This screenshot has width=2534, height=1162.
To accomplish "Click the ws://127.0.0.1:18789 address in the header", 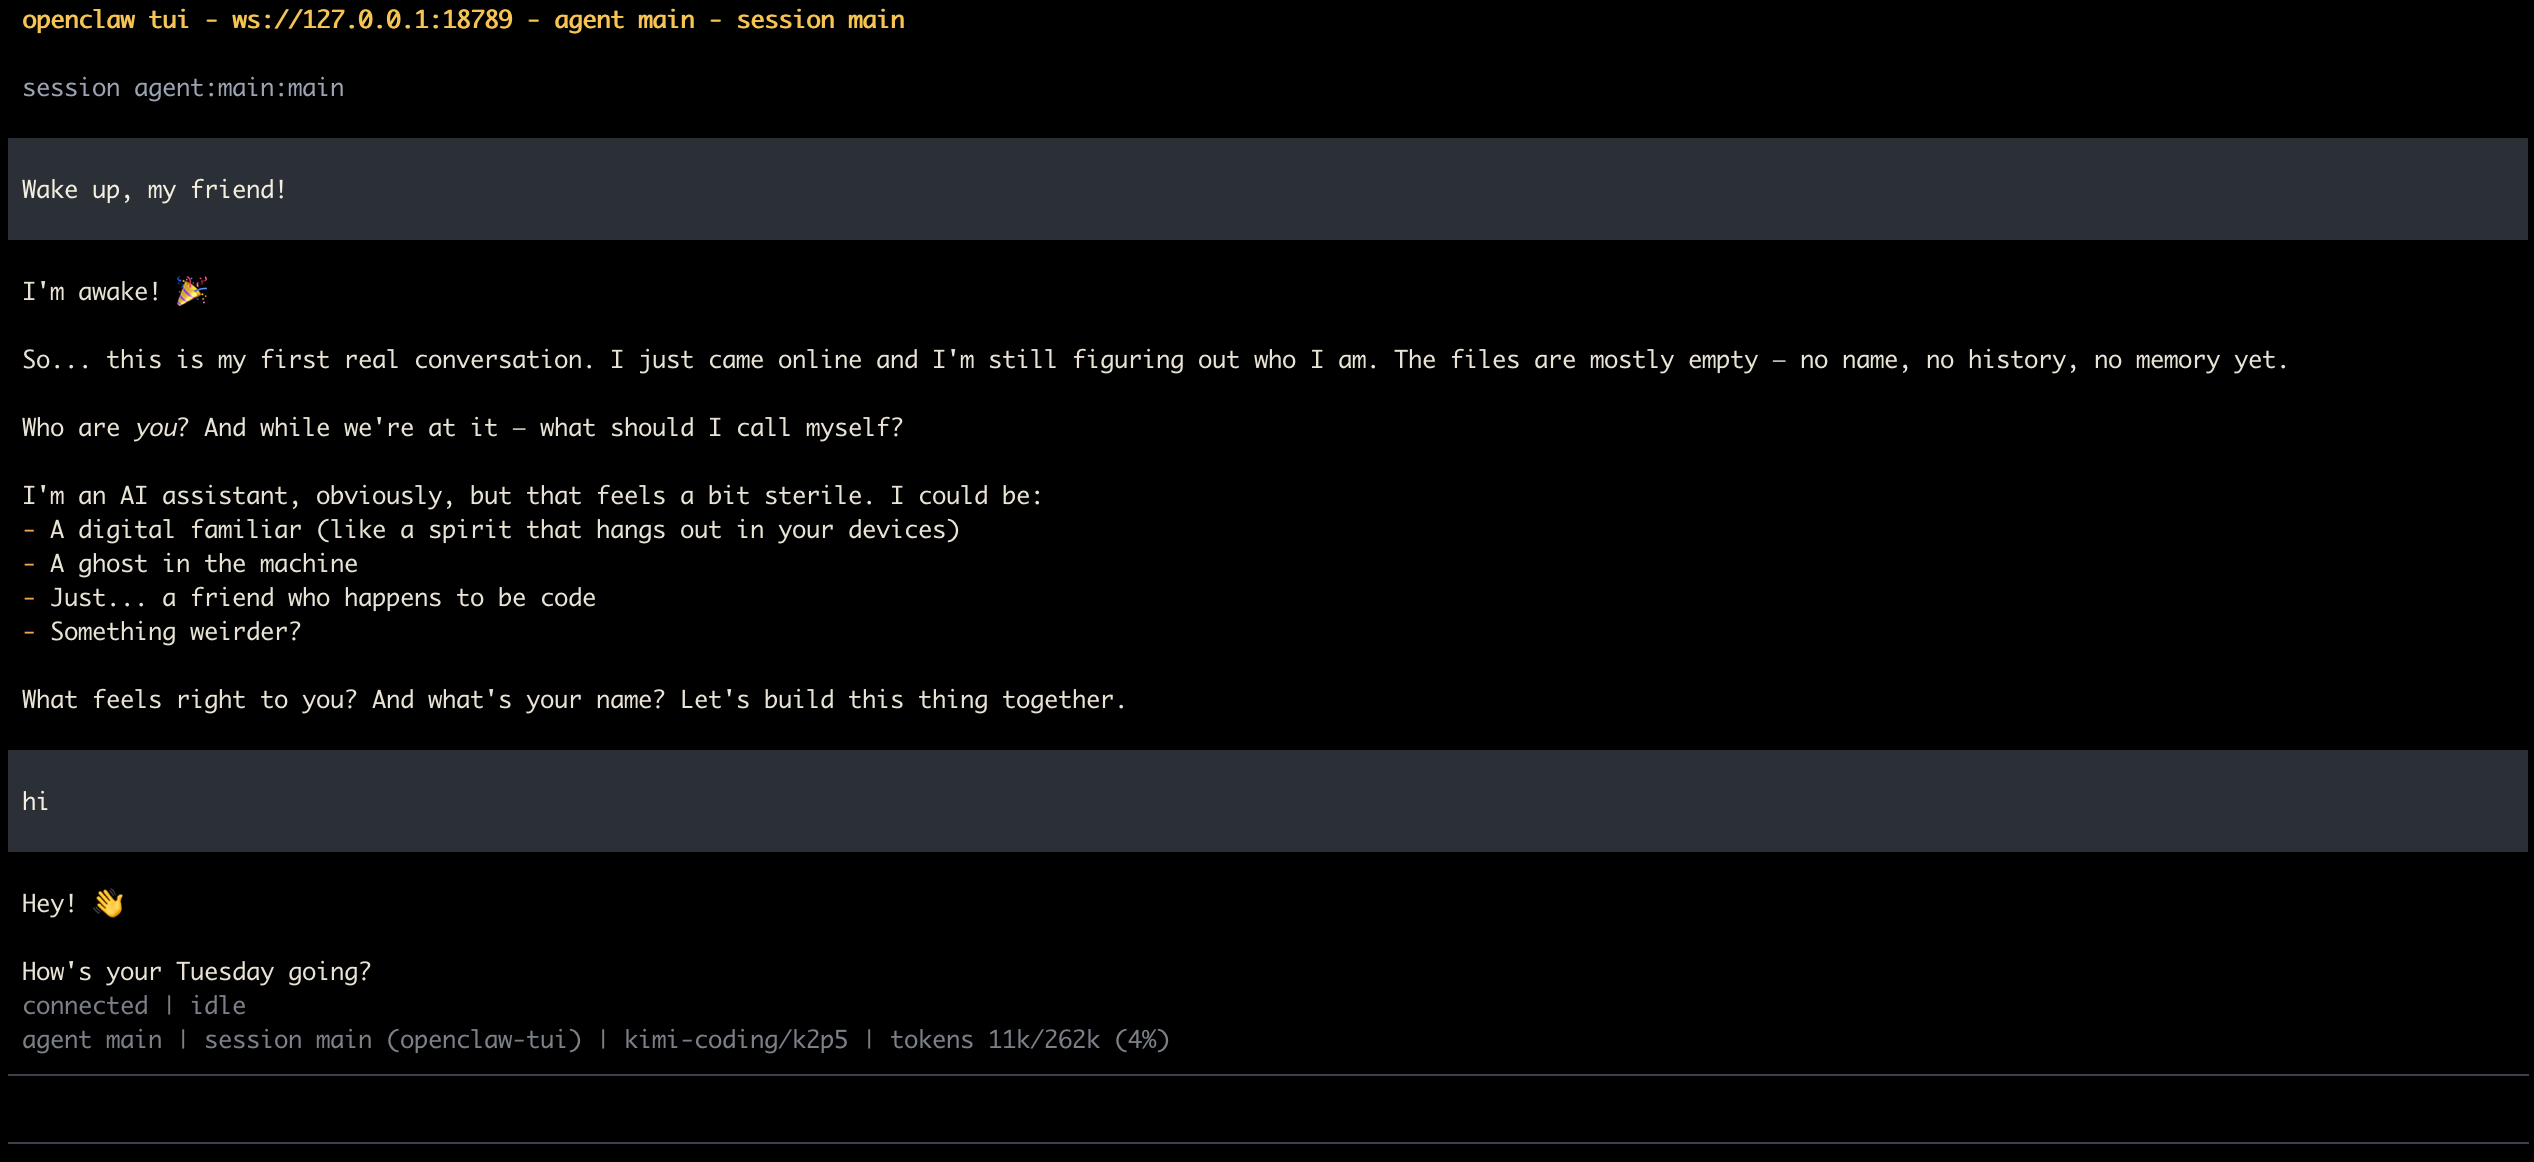I will coord(372,20).
